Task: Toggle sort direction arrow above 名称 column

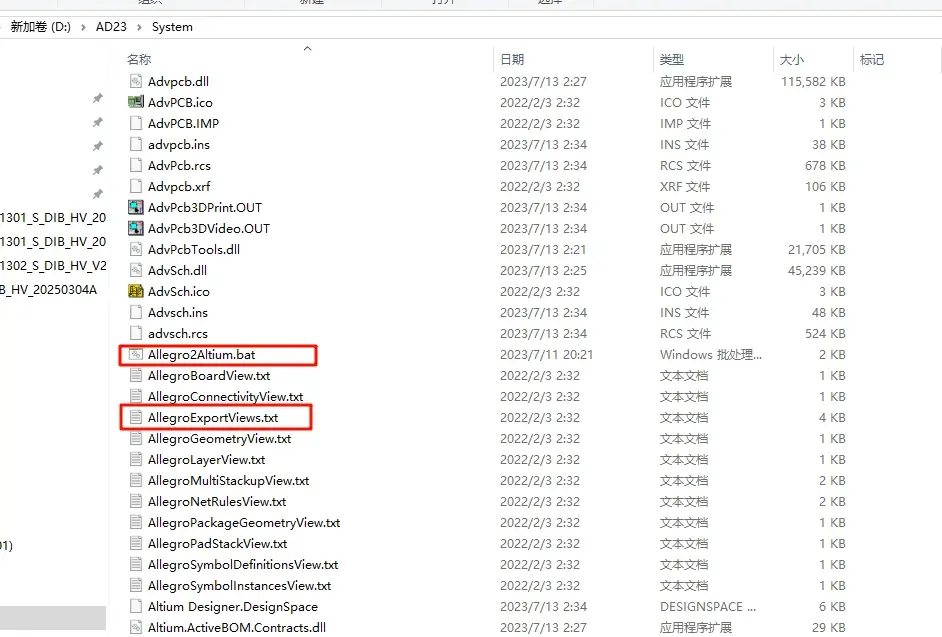Action: click(x=308, y=48)
